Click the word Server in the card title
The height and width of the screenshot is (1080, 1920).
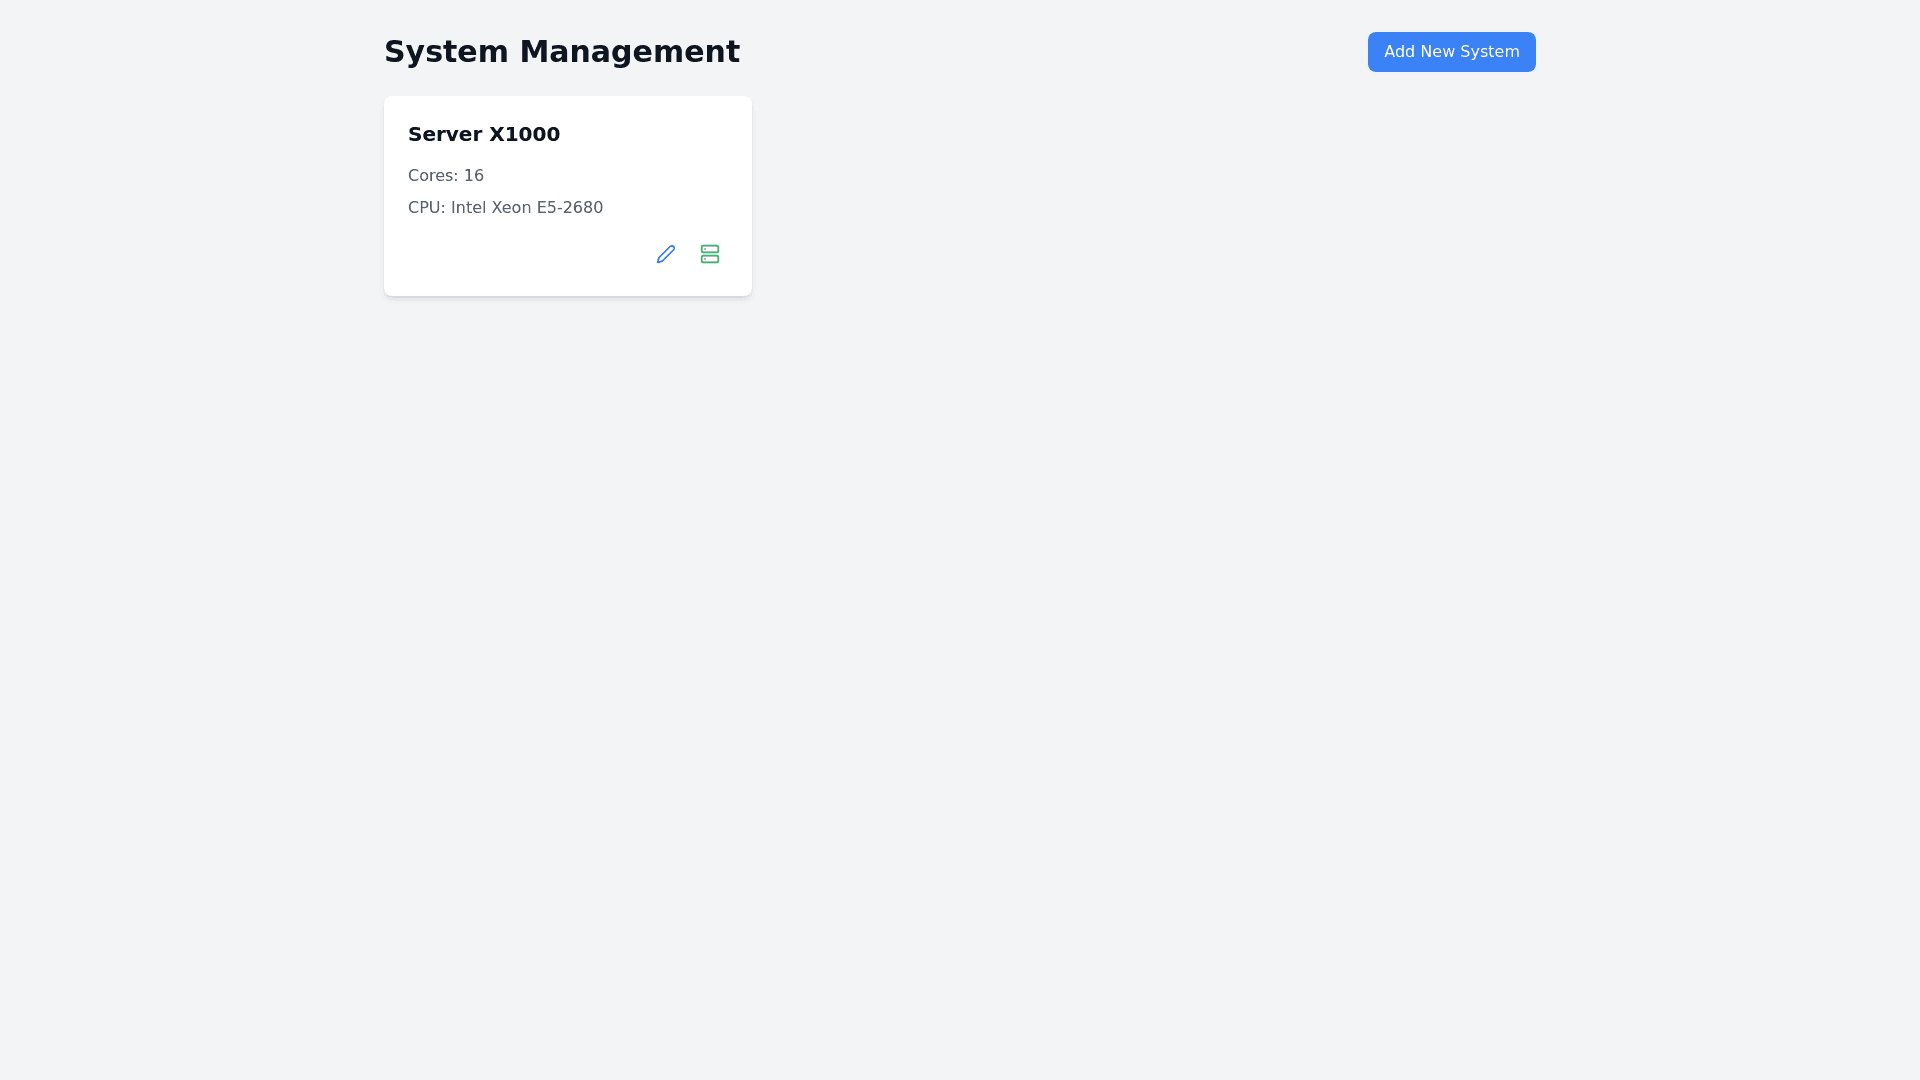coord(444,134)
